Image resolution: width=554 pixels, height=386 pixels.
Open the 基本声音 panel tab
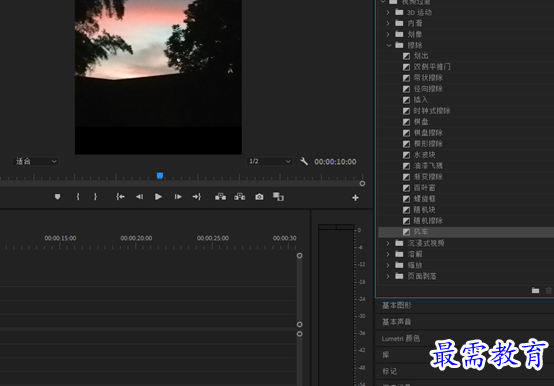tap(397, 322)
